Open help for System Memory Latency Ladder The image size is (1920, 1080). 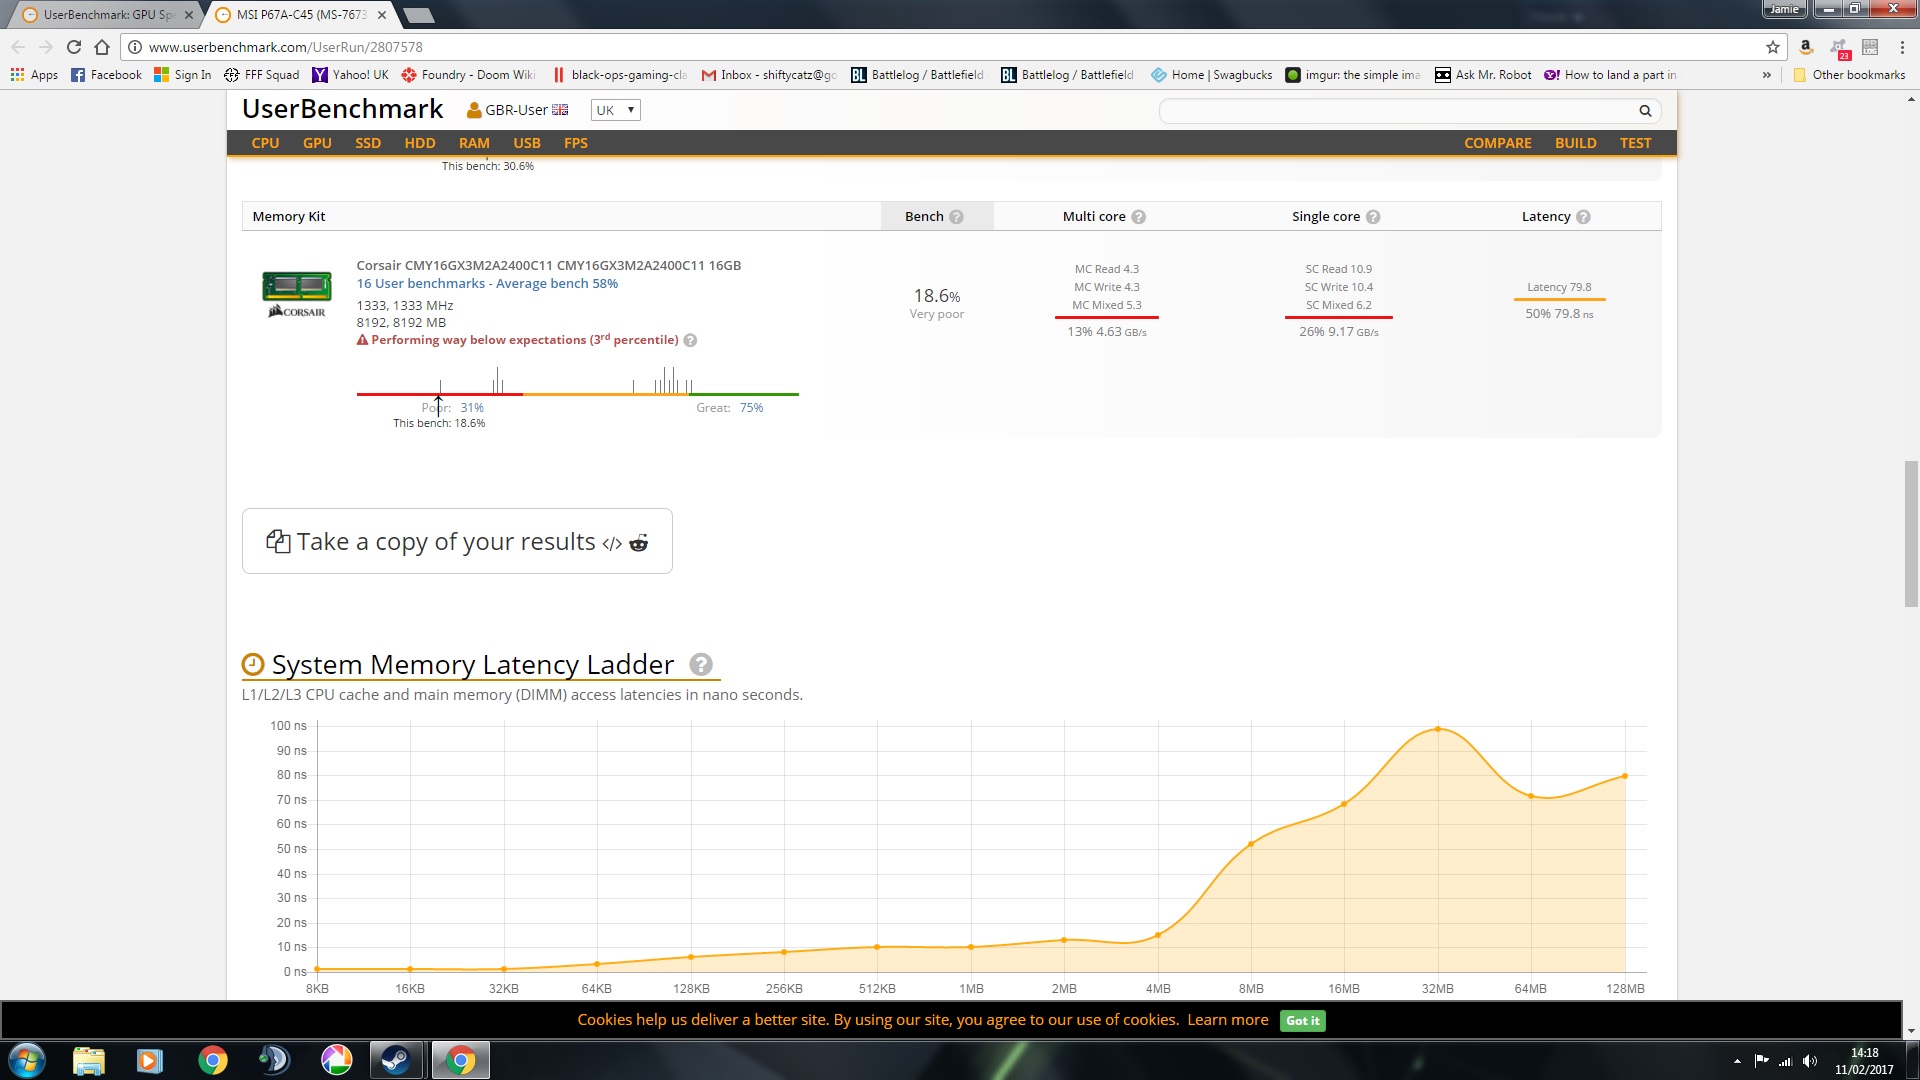click(701, 664)
